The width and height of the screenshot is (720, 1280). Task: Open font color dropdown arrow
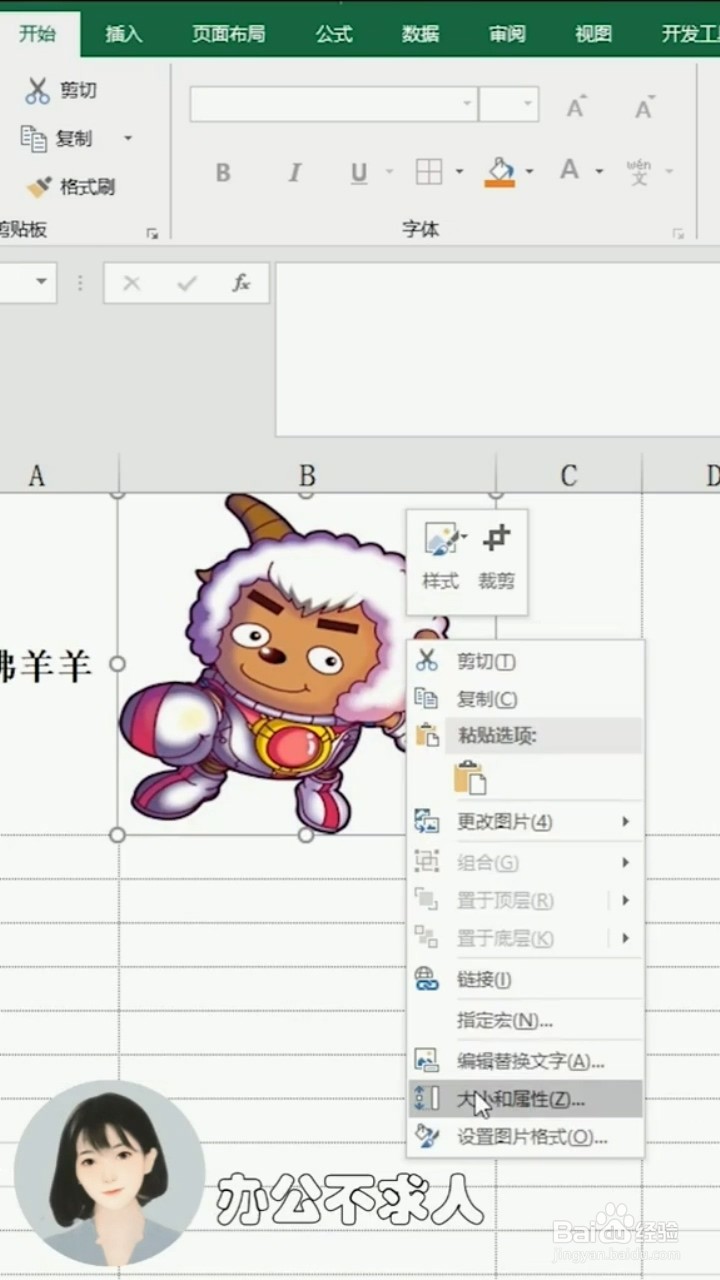[x=599, y=172]
